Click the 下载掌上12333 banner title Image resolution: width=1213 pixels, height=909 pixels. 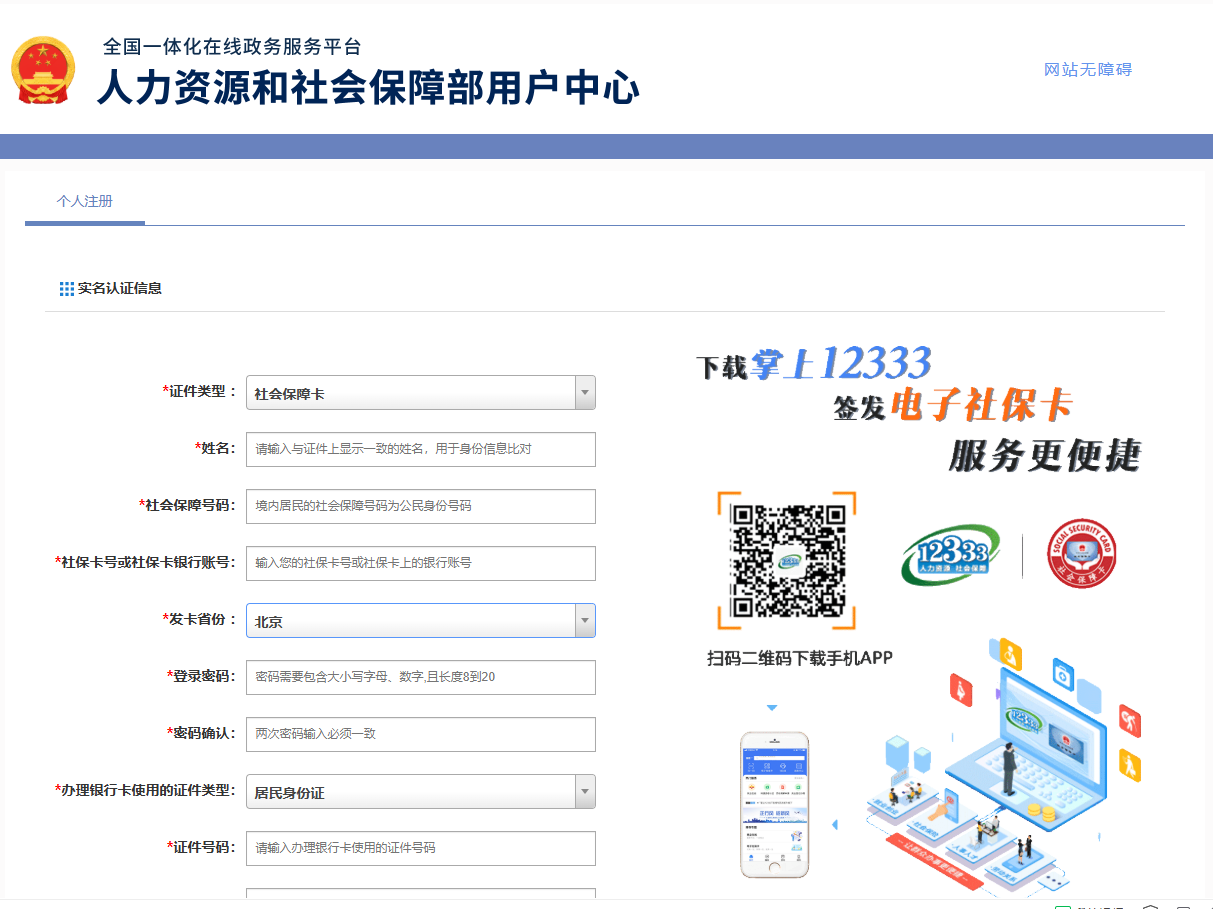(814, 364)
